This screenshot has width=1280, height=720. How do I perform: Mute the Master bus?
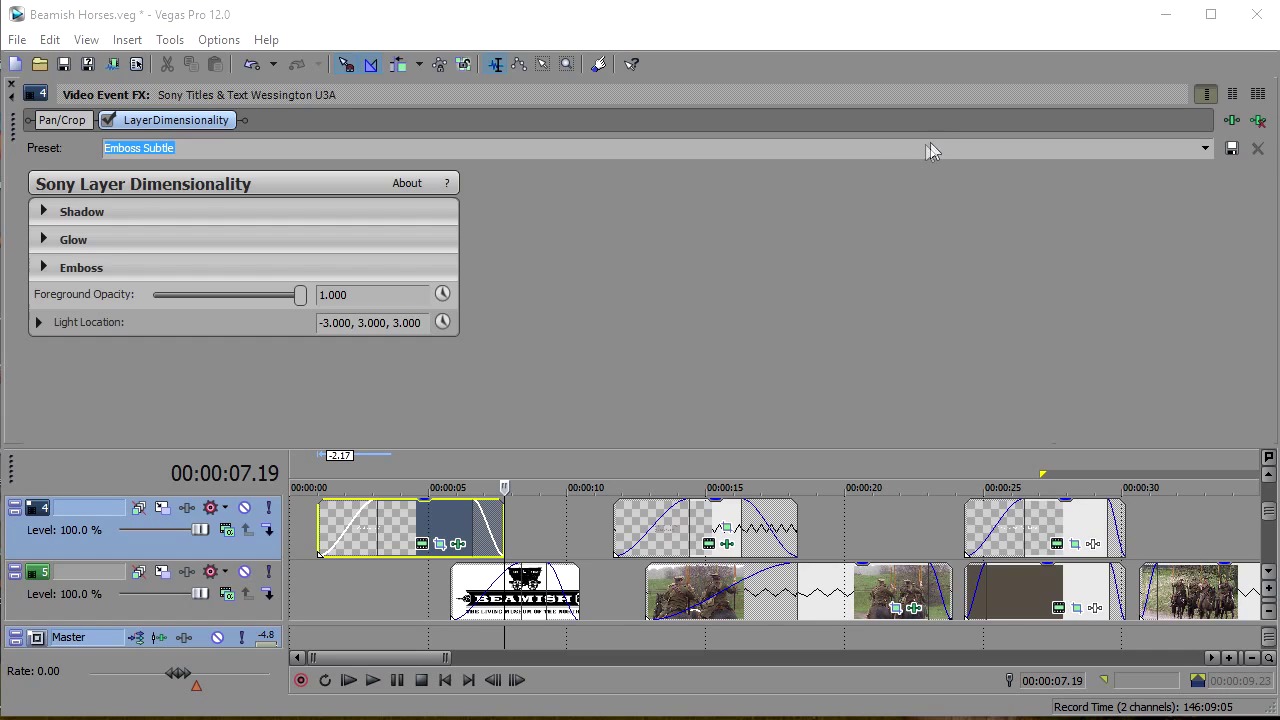click(217, 637)
